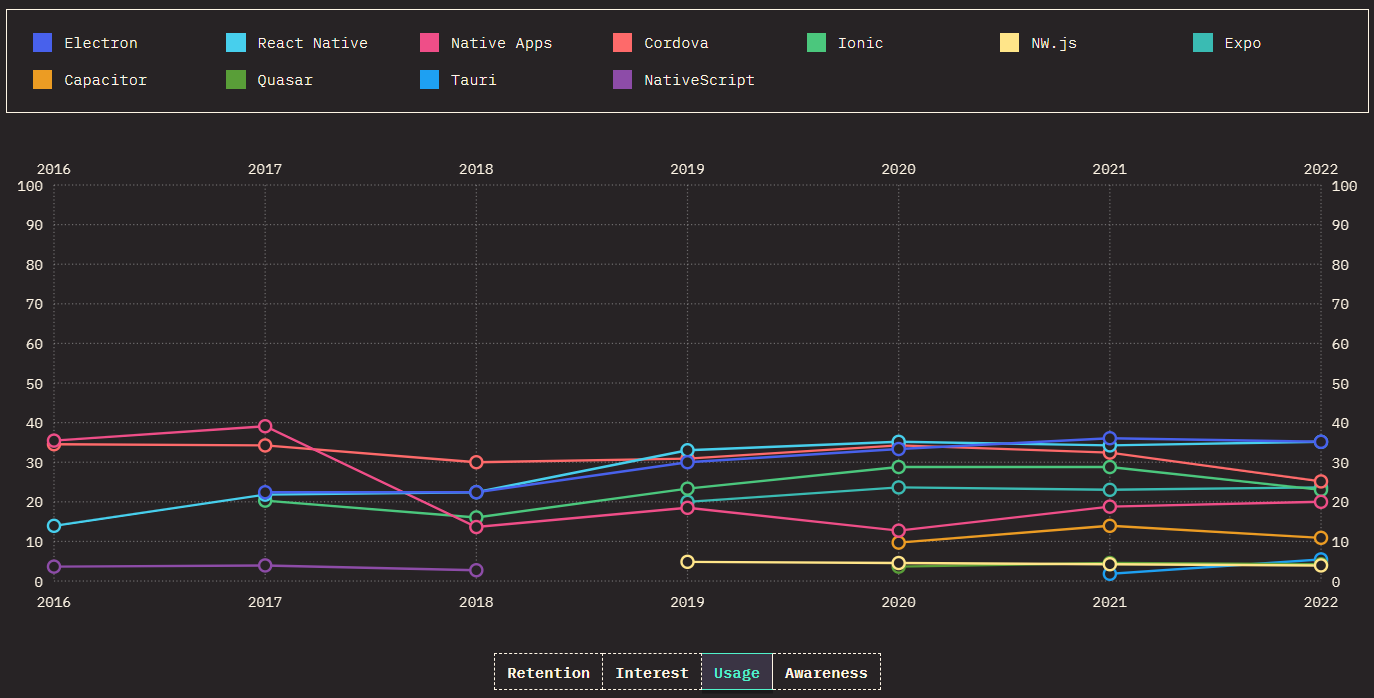Select the Capacitor 2021 data point
Image resolution: width=1374 pixels, height=698 pixels.
coord(1110,526)
